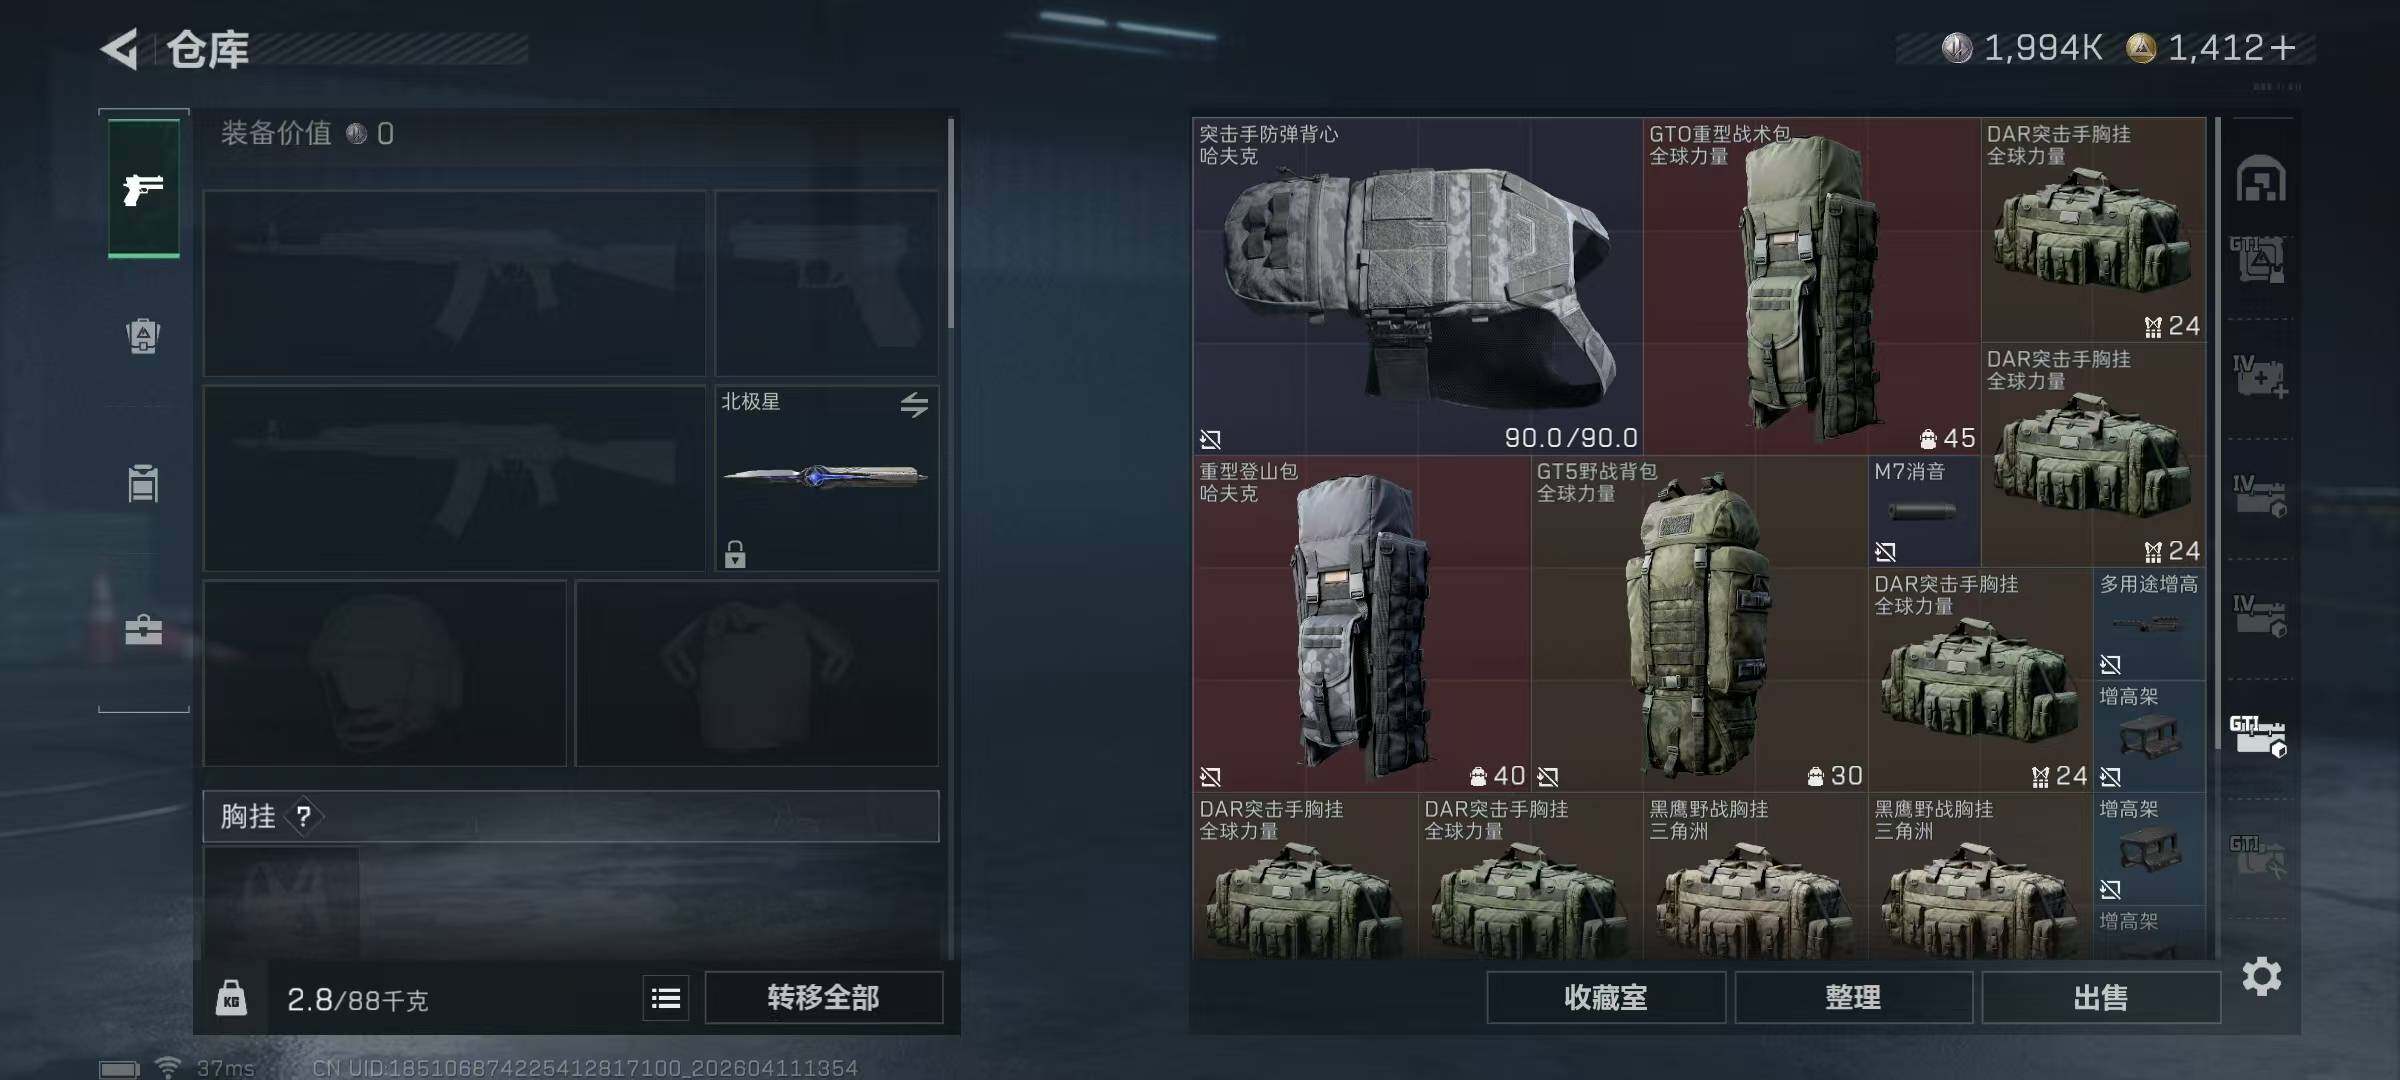
Task: Select the 突击手防弹背心 armor item
Action: tap(1418, 286)
